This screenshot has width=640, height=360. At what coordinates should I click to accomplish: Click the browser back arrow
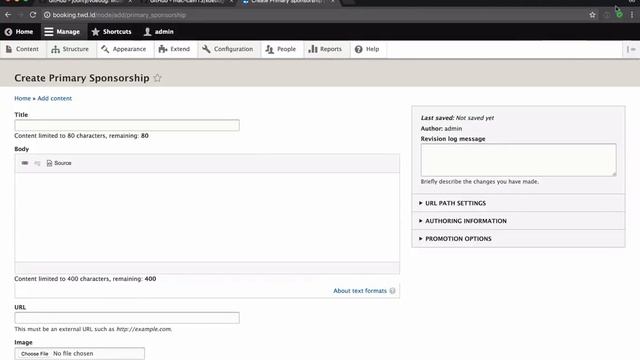pyautogui.click(x=8, y=15)
